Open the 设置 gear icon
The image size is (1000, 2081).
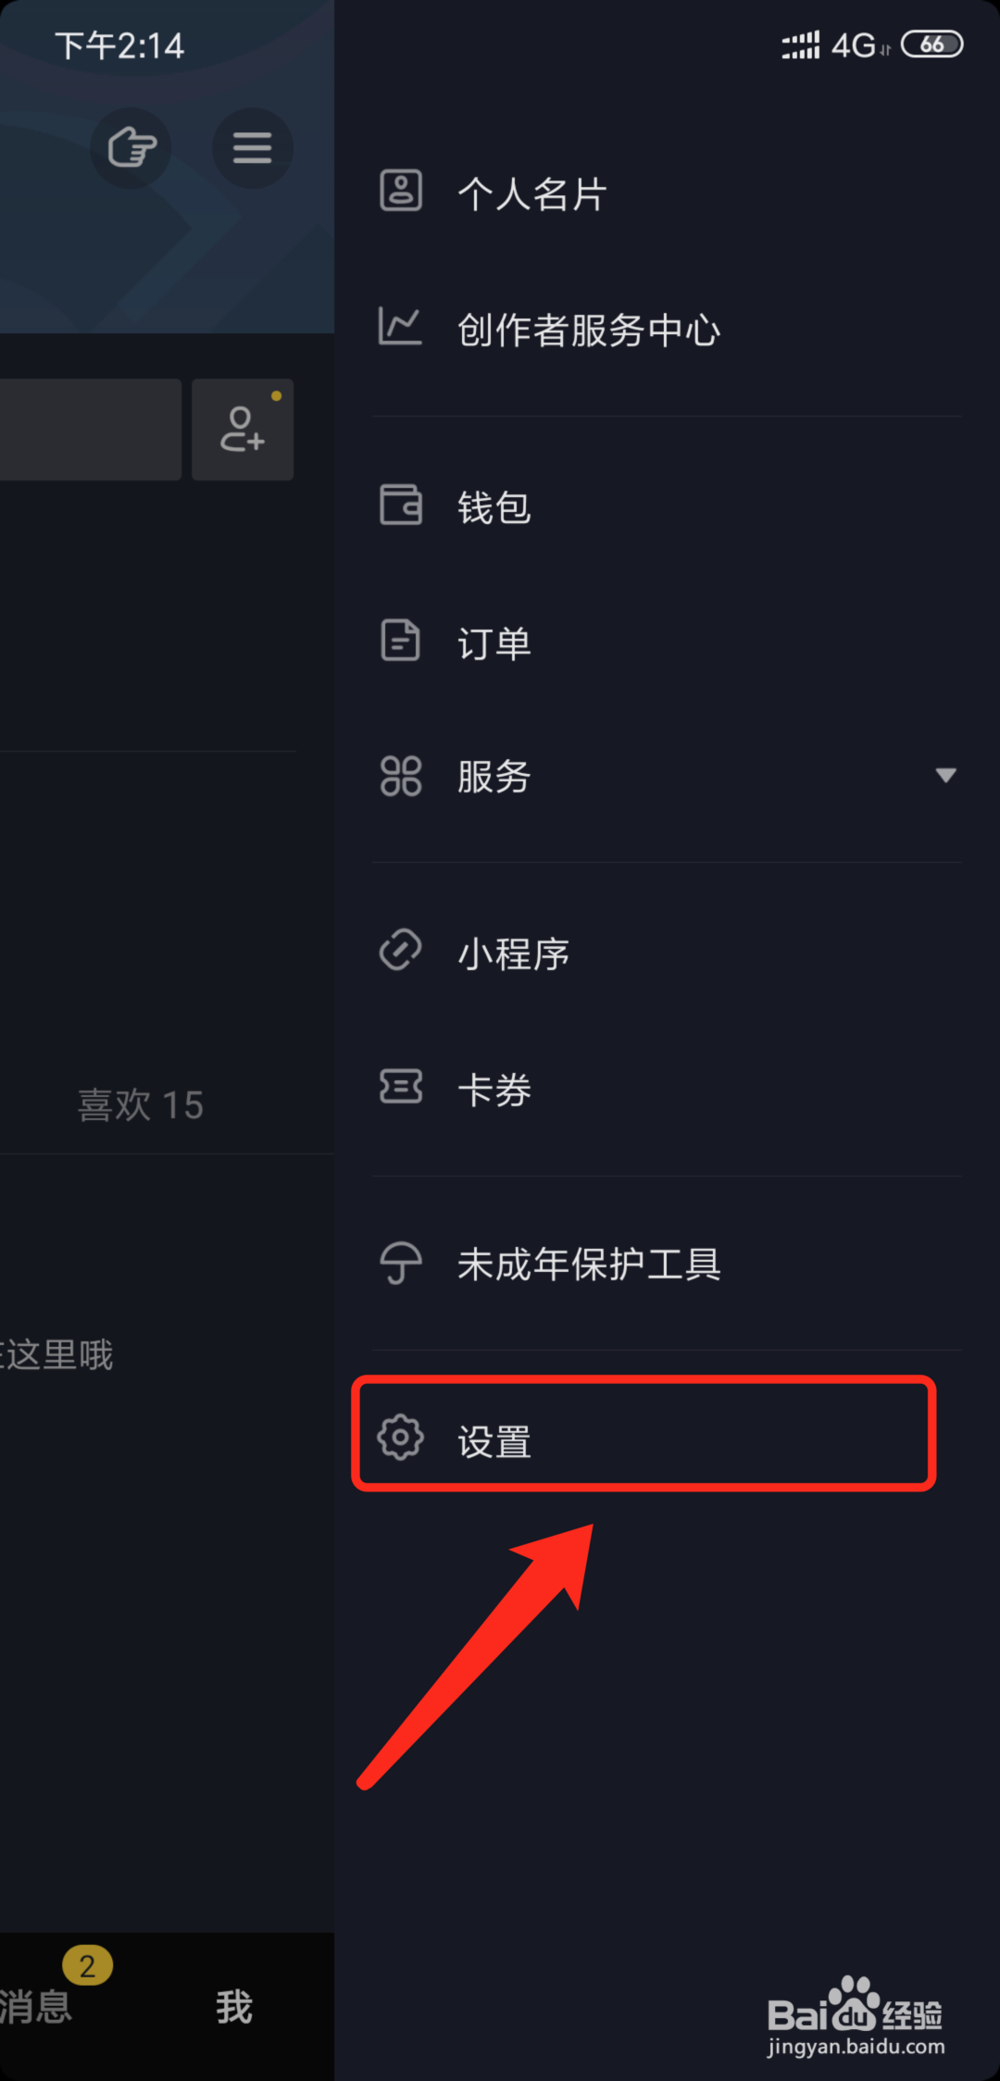click(401, 1438)
